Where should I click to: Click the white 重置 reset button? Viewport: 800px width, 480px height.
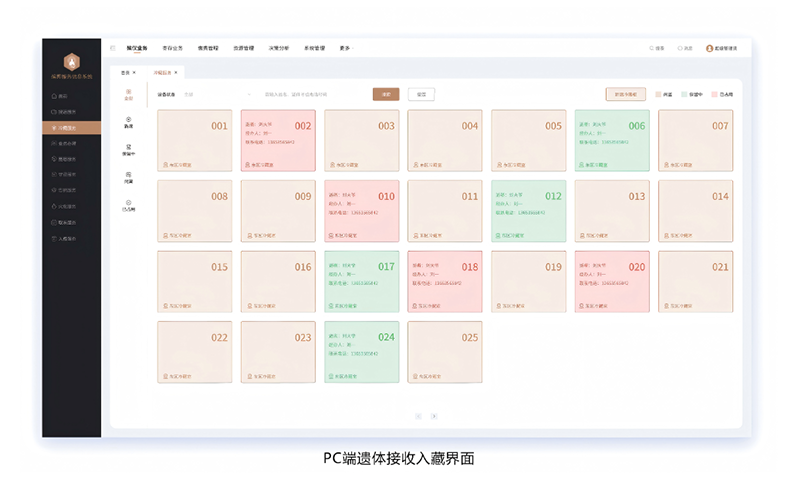421,94
